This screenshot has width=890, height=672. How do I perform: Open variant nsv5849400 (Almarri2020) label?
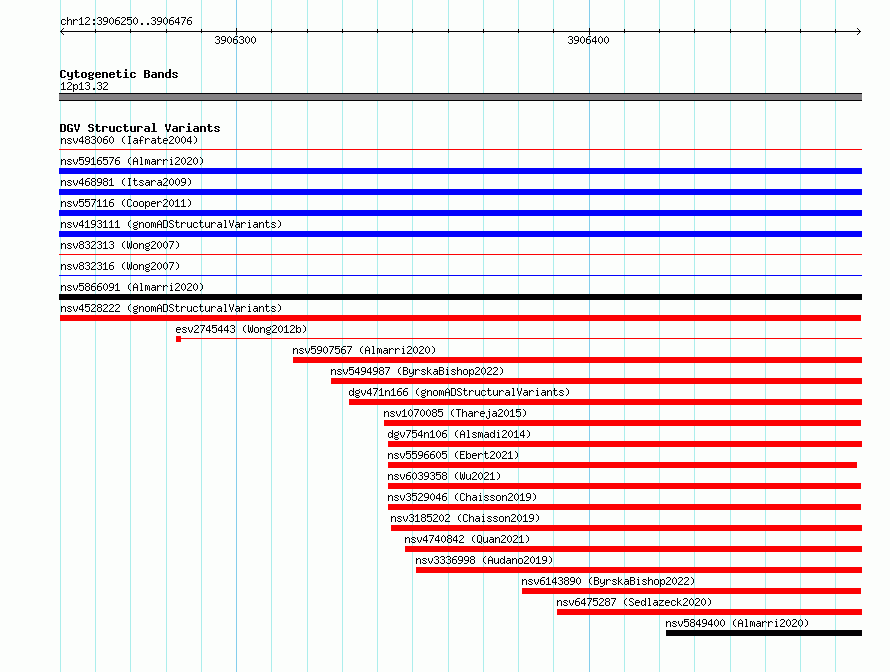tap(737, 623)
